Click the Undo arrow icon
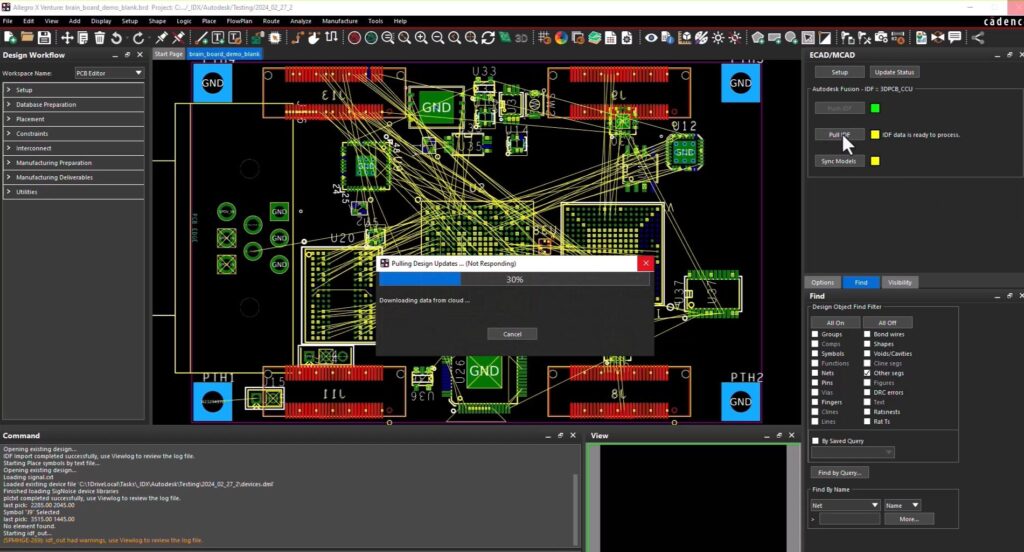The height and width of the screenshot is (552, 1024). click(x=116, y=38)
